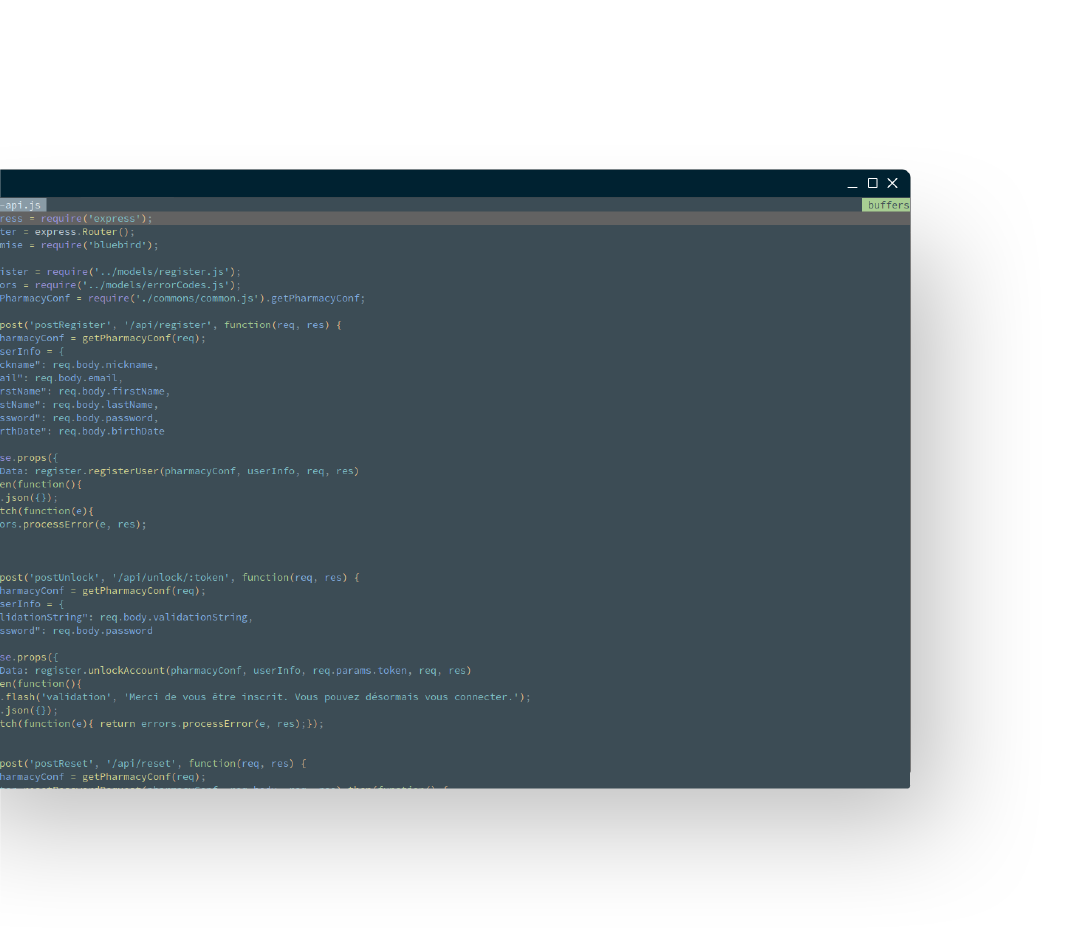Place cursor on req.body.birthDate

pos(111,431)
